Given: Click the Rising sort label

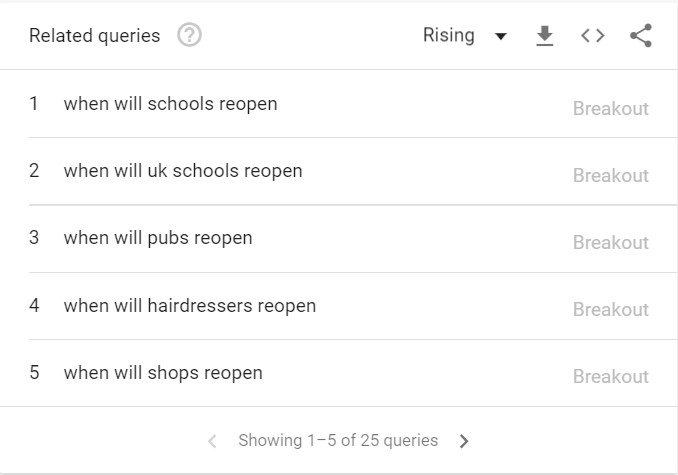Looking at the screenshot, I should [x=449, y=36].
